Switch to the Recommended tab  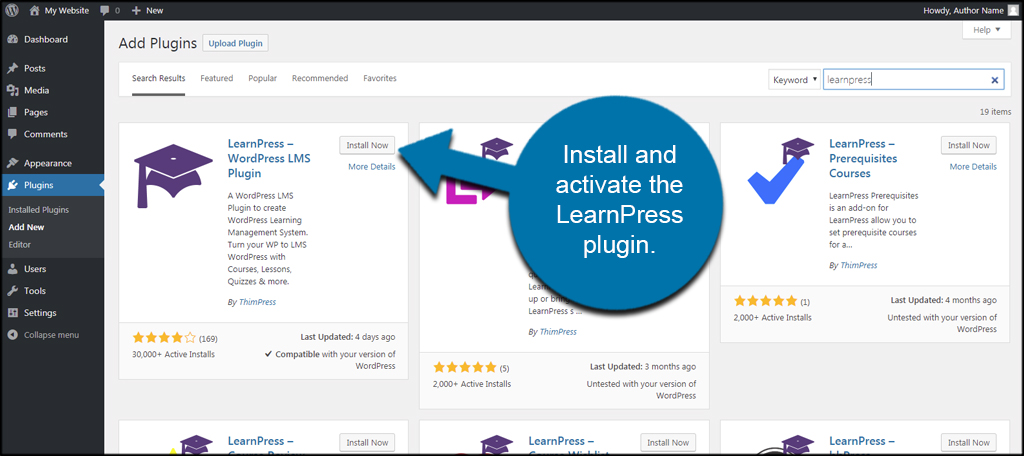point(320,78)
